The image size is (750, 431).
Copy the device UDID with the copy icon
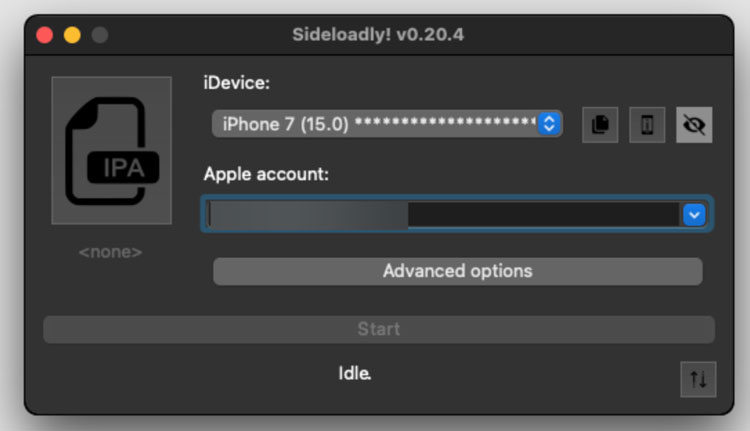600,125
